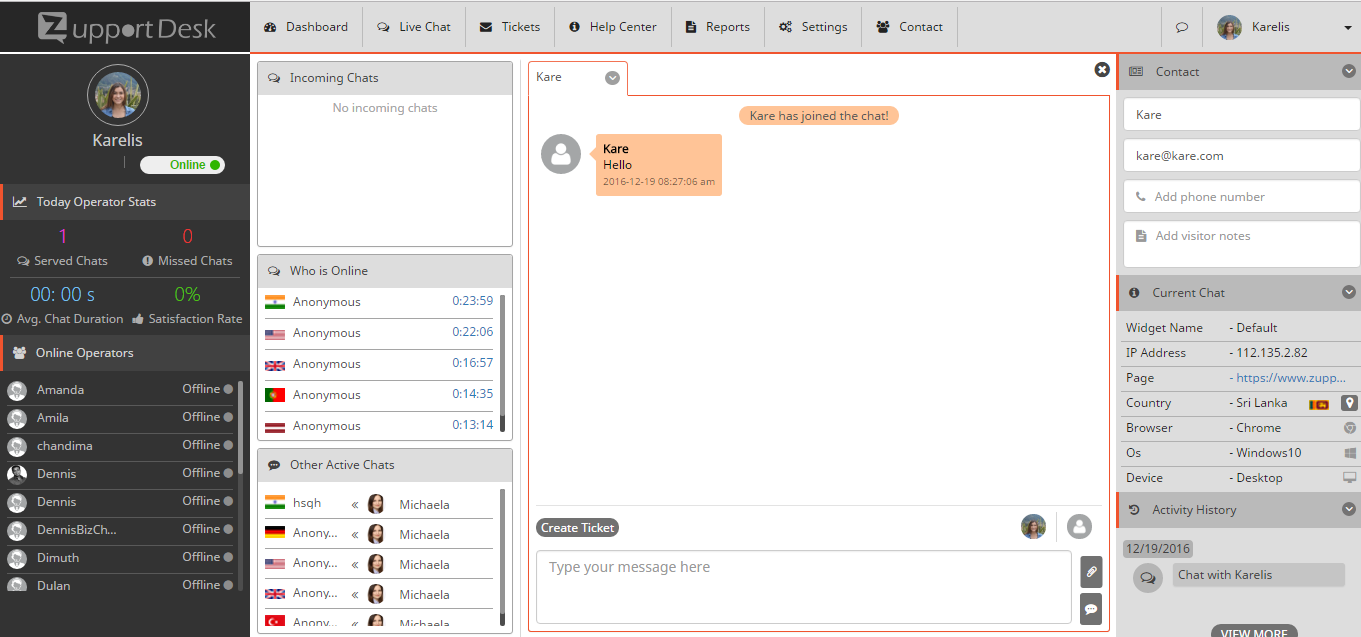Viewport: 1361px width, 637px height.
Task: Open the Help Center
Action: pyautogui.click(x=613, y=27)
